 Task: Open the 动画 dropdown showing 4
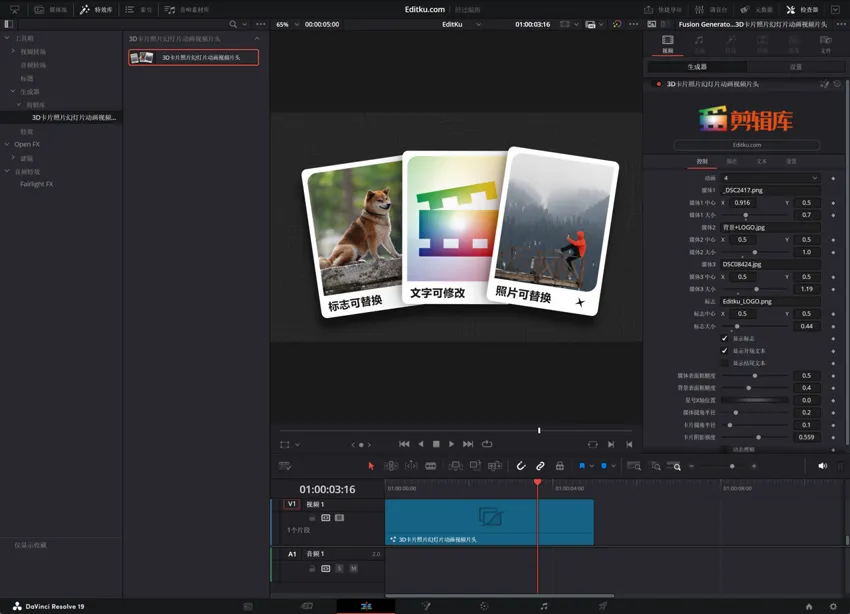(769, 178)
